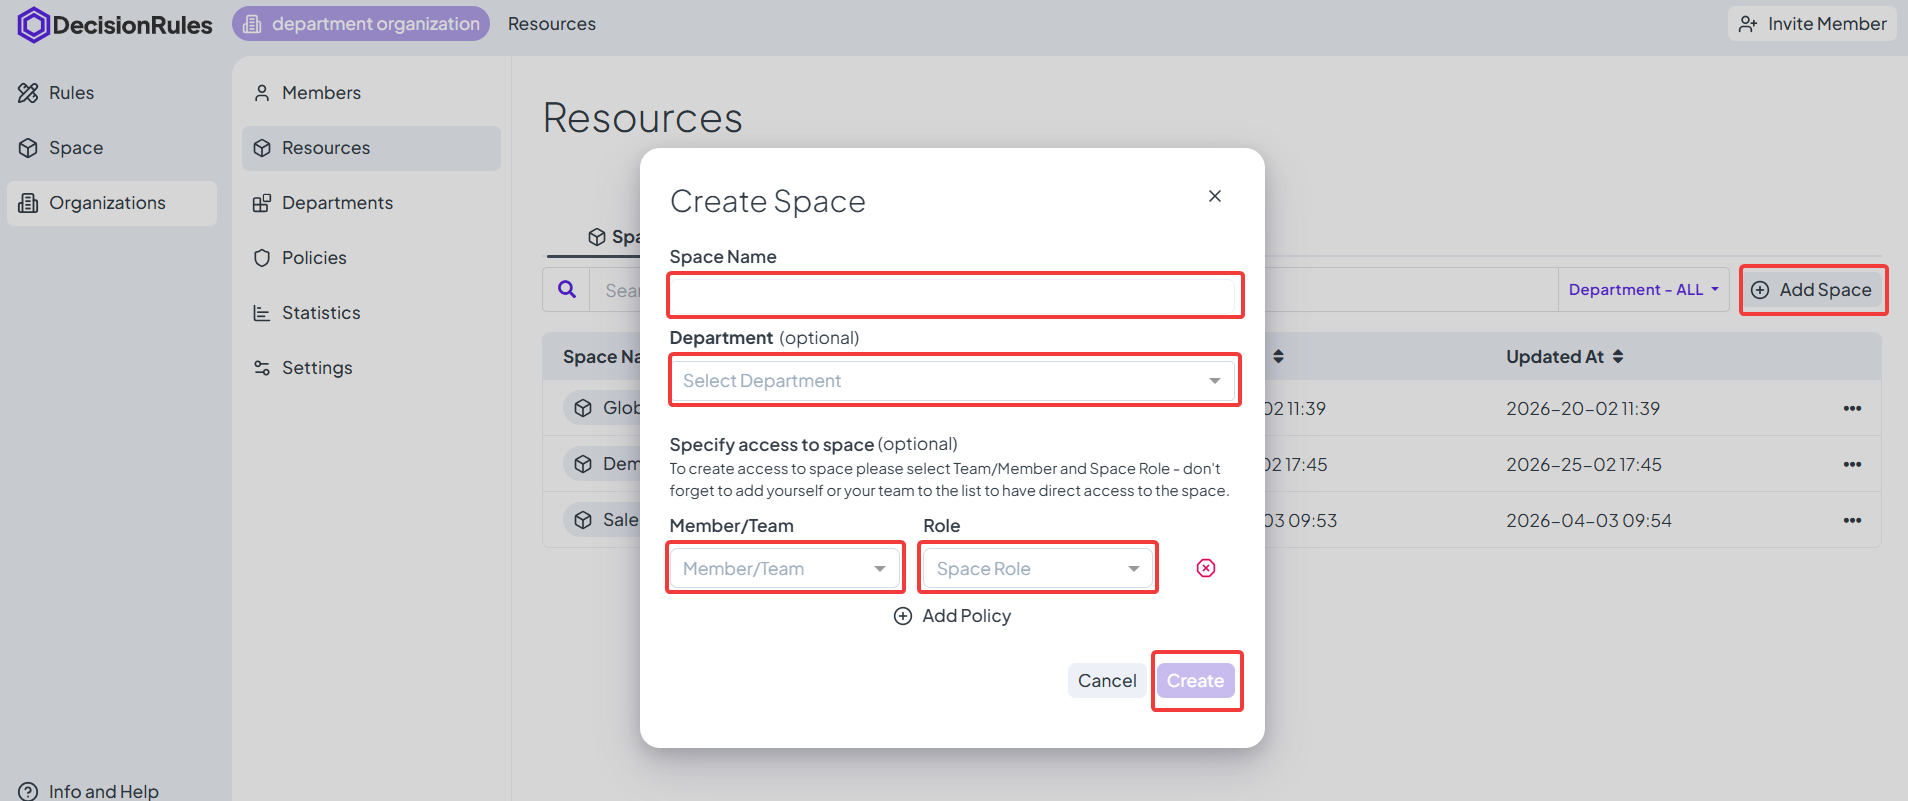Open the Departments menu item

pyautogui.click(x=336, y=203)
